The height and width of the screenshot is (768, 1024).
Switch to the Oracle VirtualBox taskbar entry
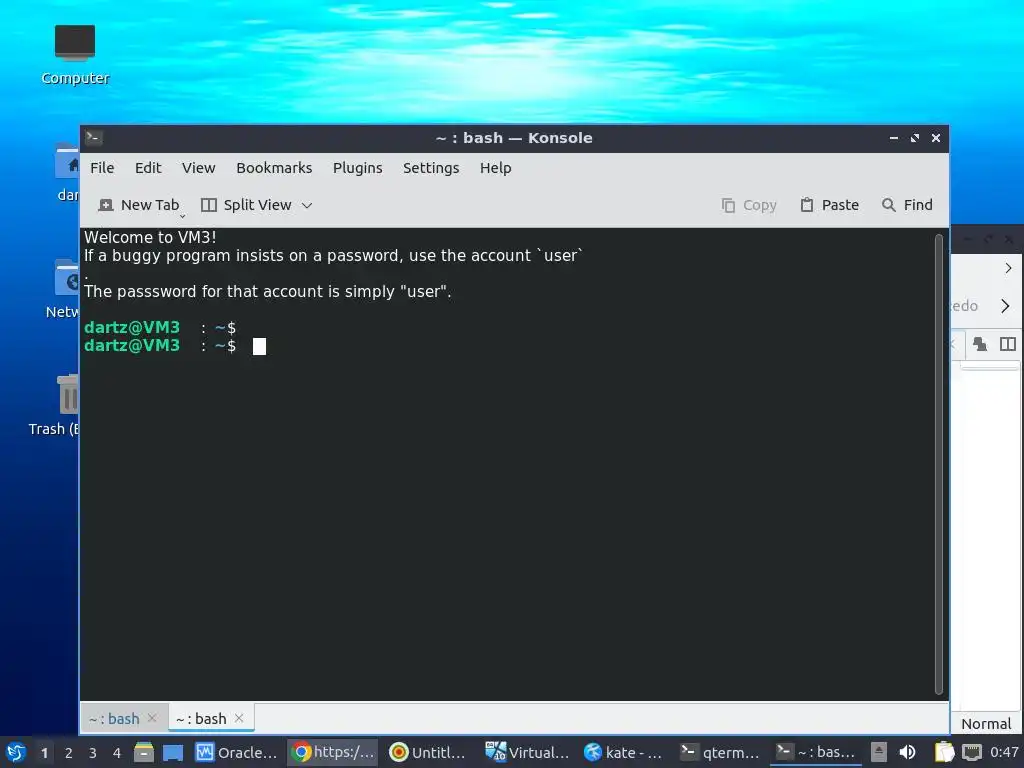(236, 752)
